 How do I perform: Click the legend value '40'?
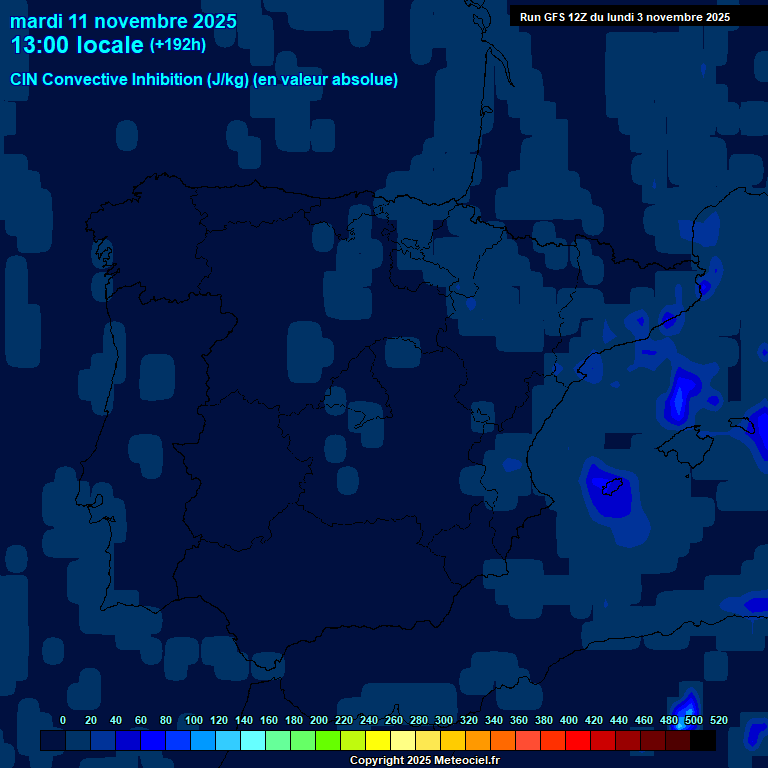pyautogui.click(x=116, y=720)
